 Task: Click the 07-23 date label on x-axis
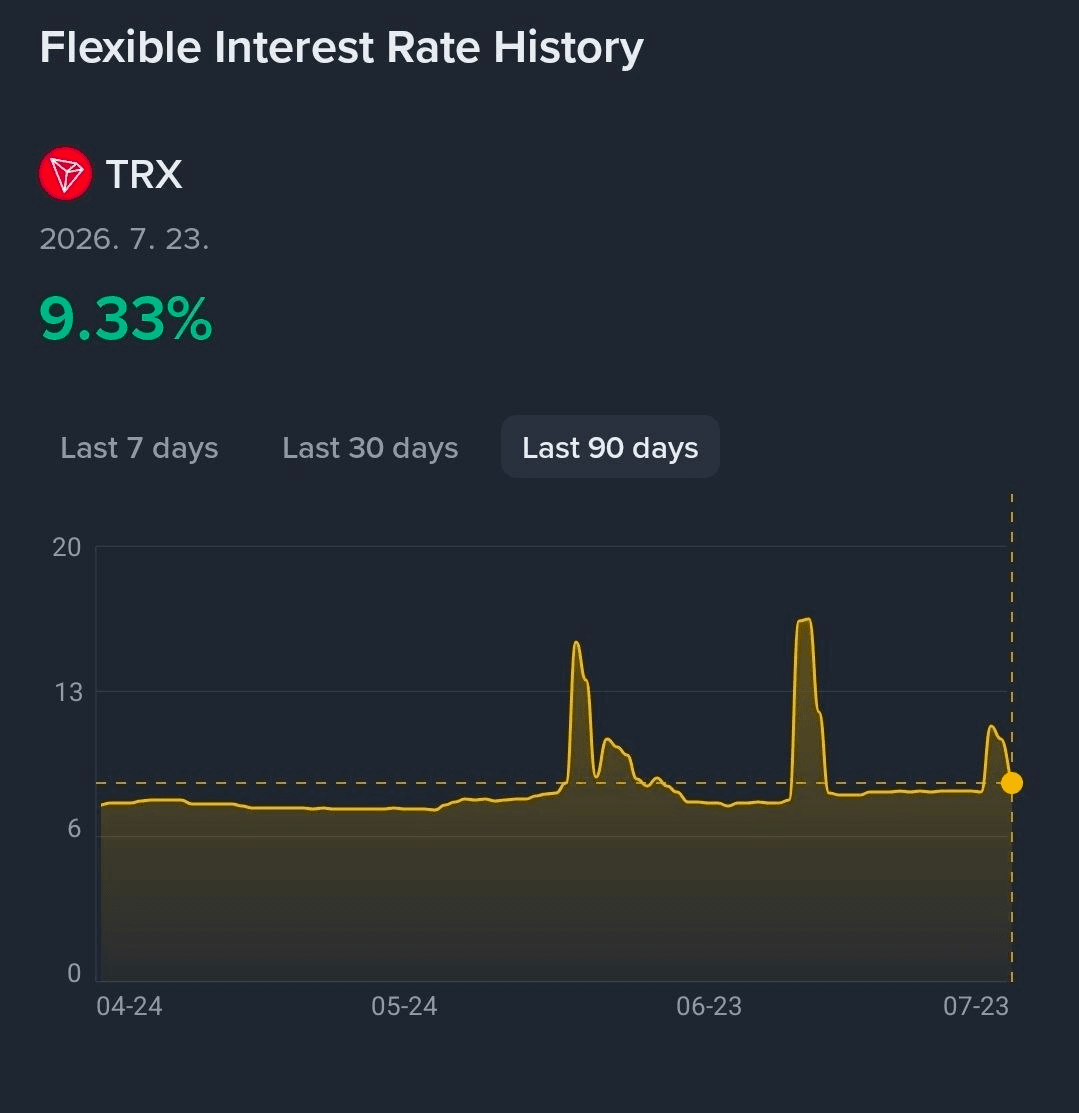pyautogui.click(x=975, y=1006)
